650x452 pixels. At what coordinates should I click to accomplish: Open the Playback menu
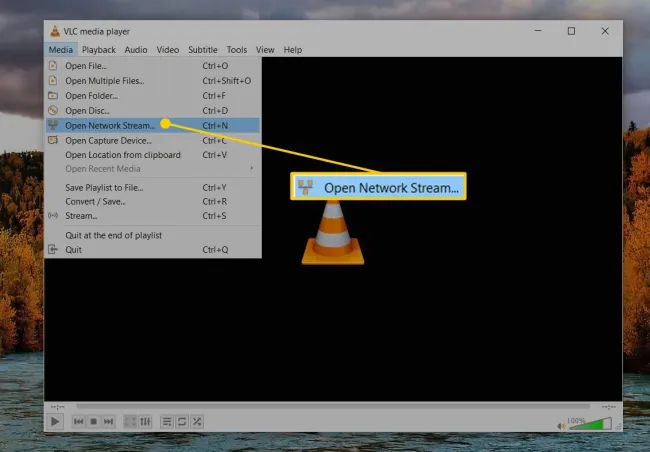[x=98, y=49]
